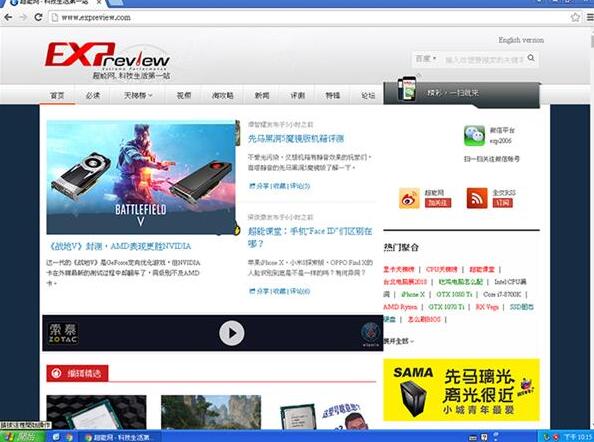Select the 超能网 Chrome taskbar window button
The height and width of the screenshot is (442, 594).
(120, 437)
